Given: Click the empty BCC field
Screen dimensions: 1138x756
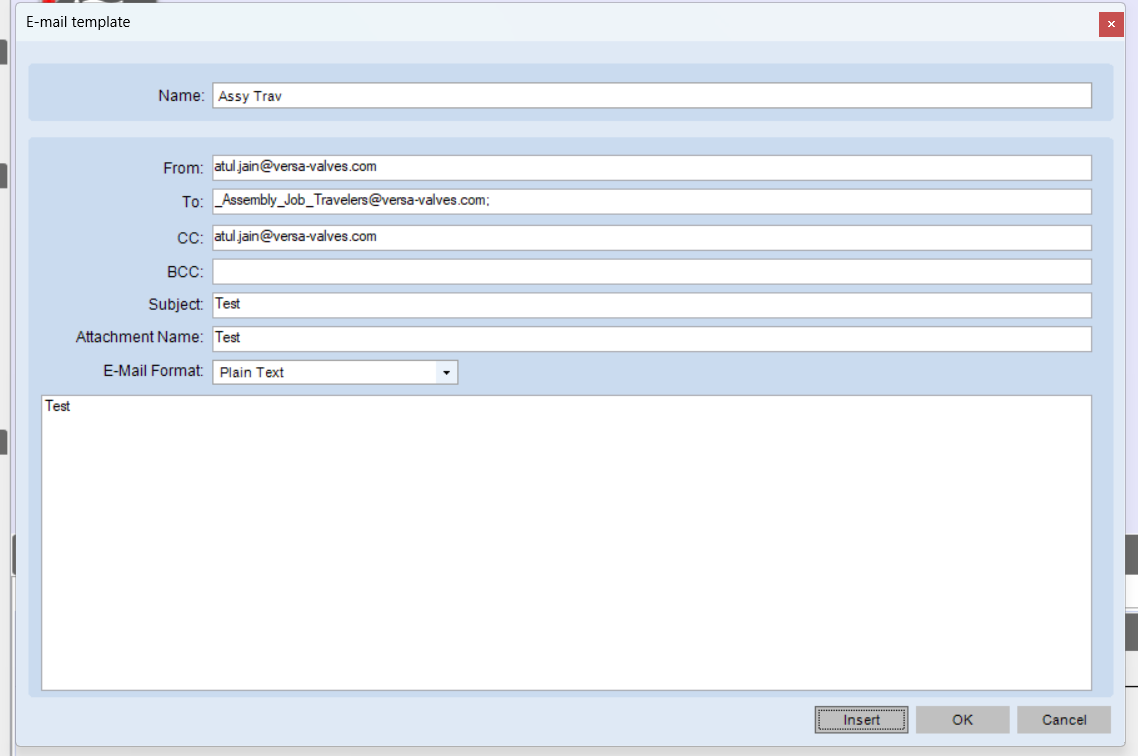Looking at the screenshot, I should click(x=652, y=271).
